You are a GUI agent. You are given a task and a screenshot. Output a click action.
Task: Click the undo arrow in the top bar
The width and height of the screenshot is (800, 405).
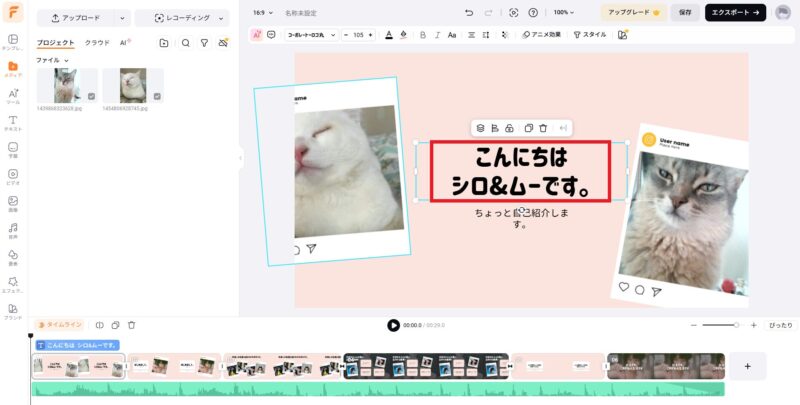point(469,13)
